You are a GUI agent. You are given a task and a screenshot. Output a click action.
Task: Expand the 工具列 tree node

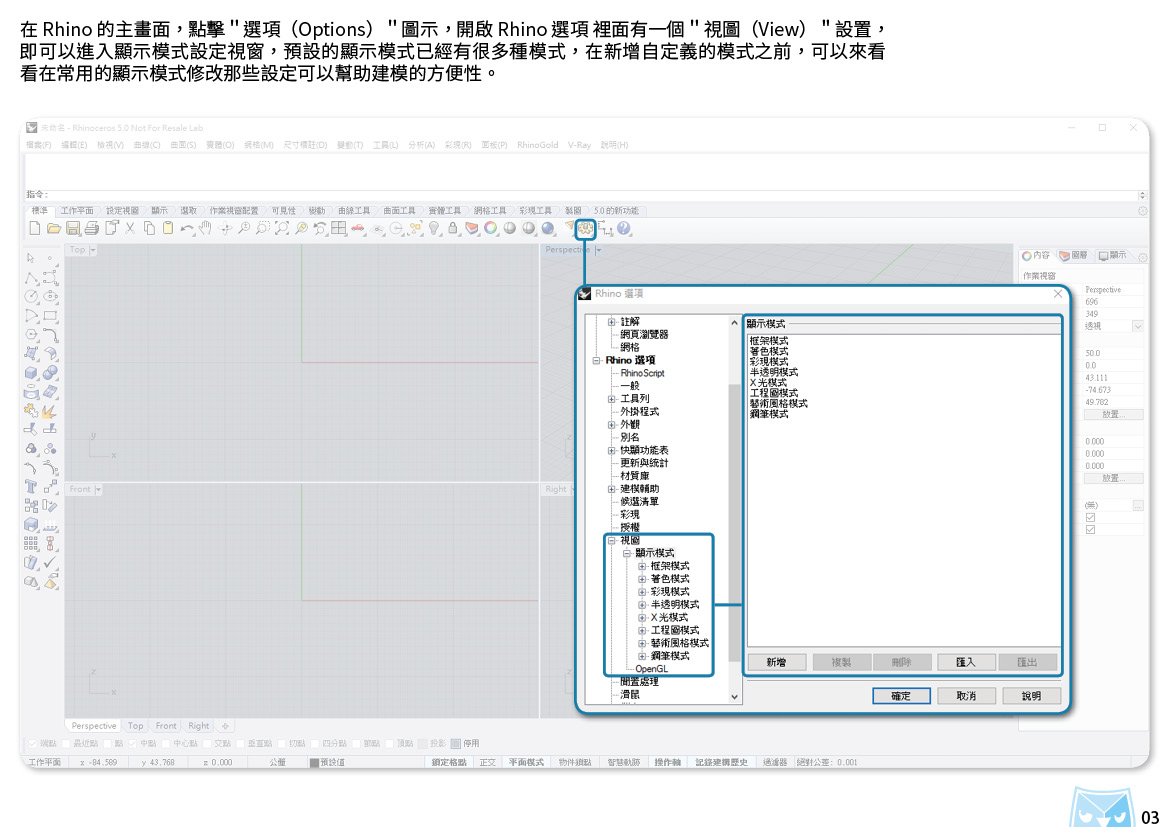click(612, 399)
